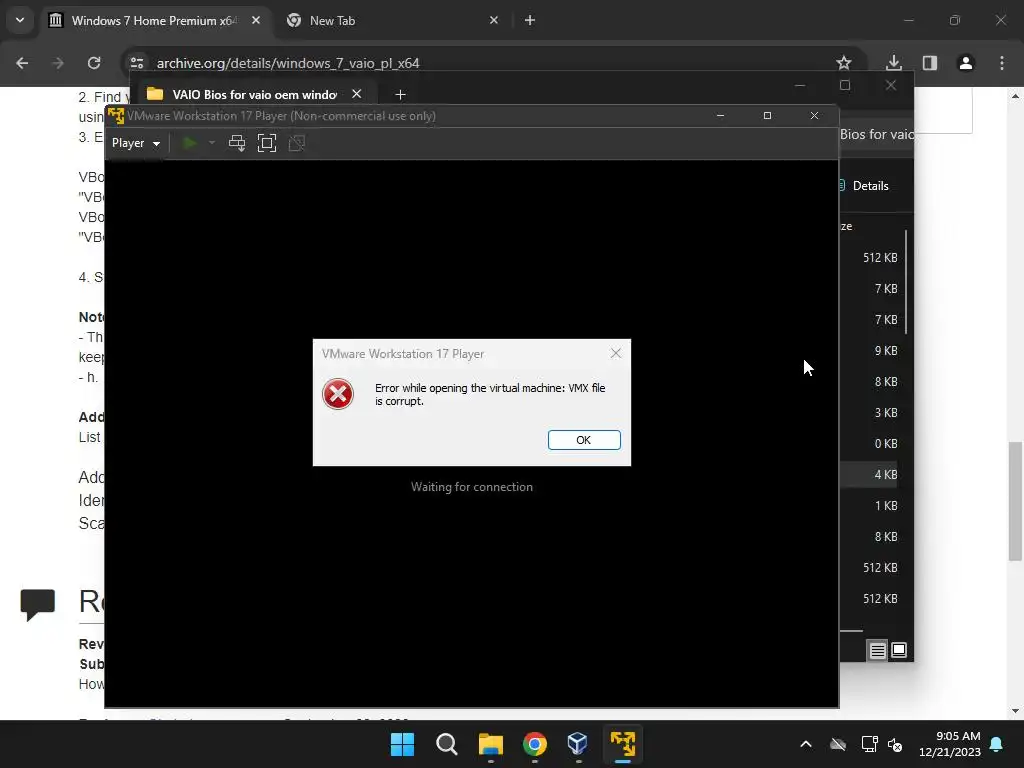Add a new Chrome tab
The image size is (1024, 768).
click(530, 20)
